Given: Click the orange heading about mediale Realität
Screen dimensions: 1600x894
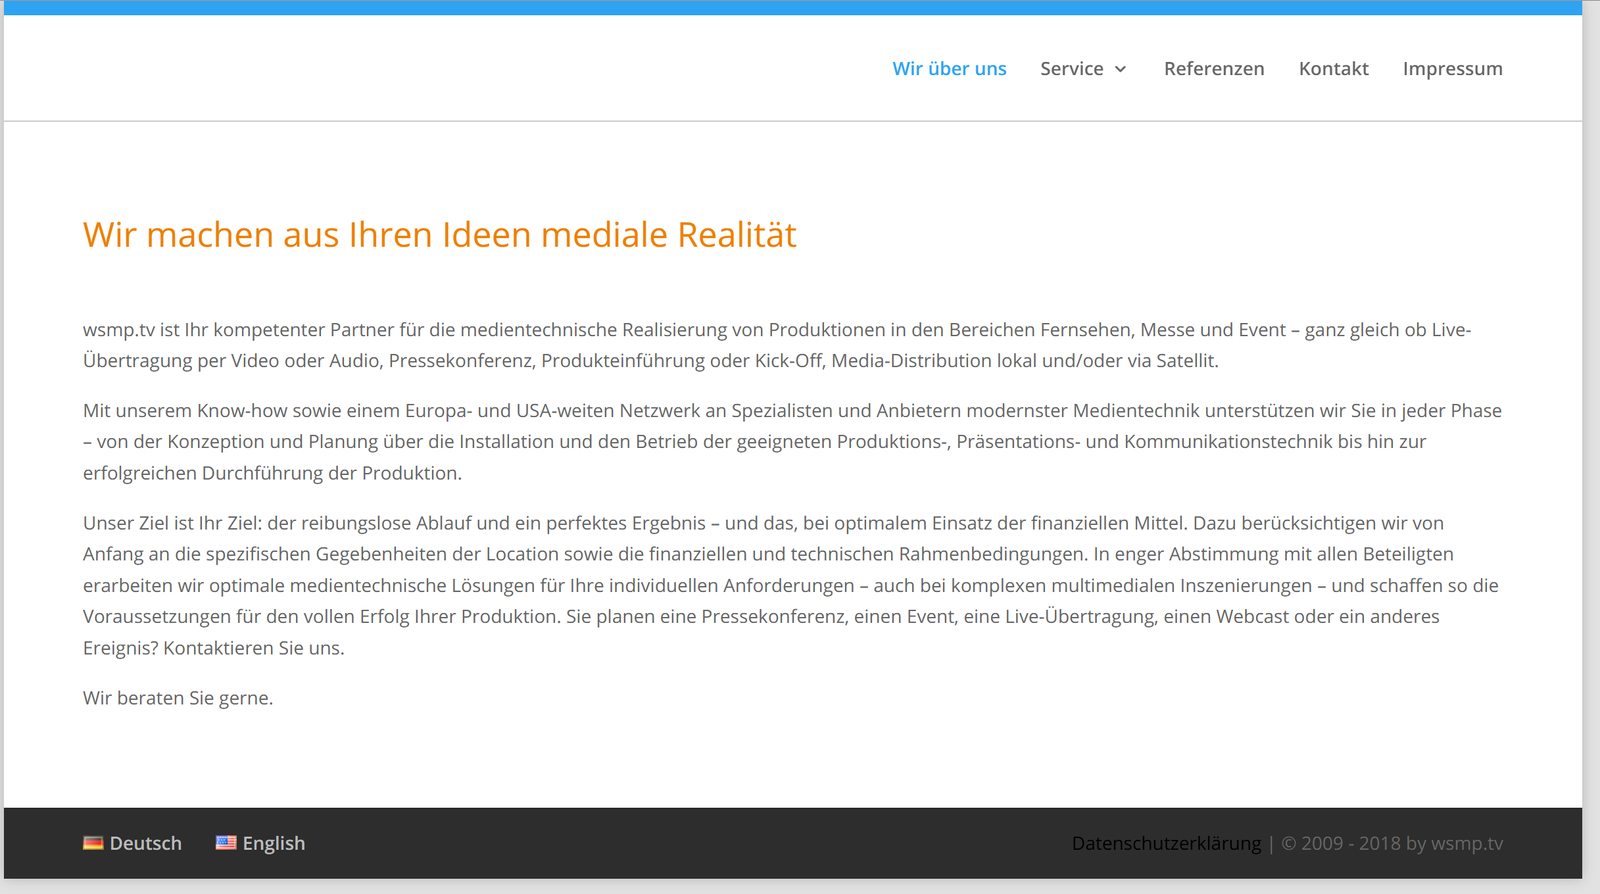Looking at the screenshot, I should tap(439, 235).
